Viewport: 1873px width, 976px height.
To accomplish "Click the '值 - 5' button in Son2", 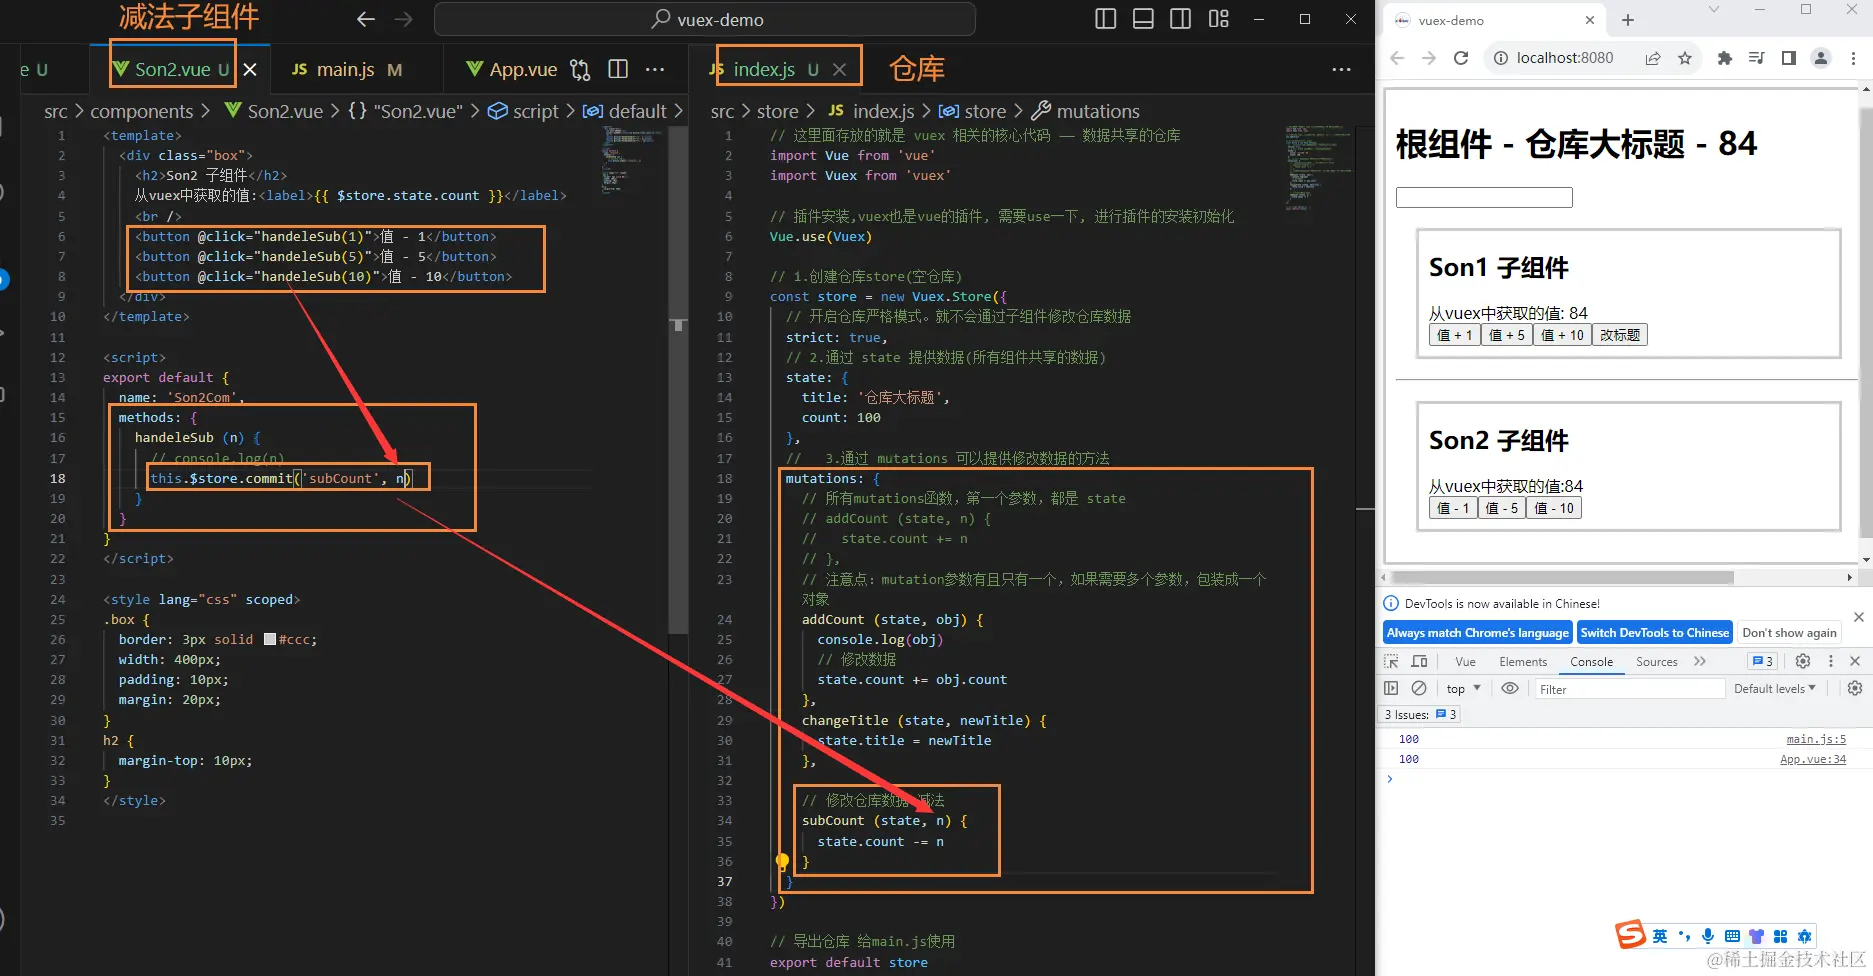I will [1502, 508].
